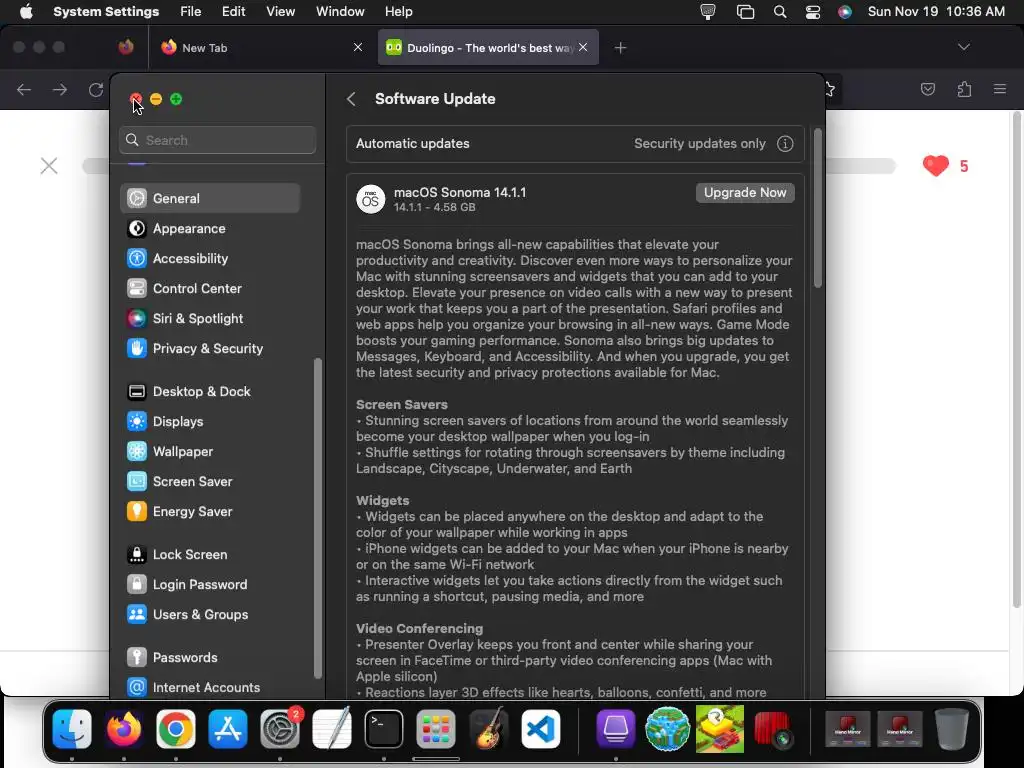The width and height of the screenshot is (1024, 768).
Task: Click Firefox forward navigation arrow
Action: [60, 89]
